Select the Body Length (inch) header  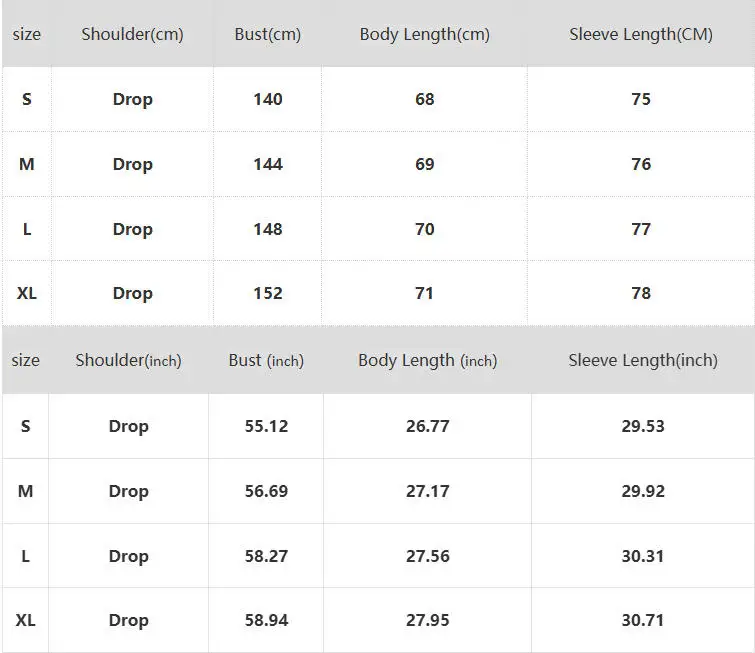point(428,360)
